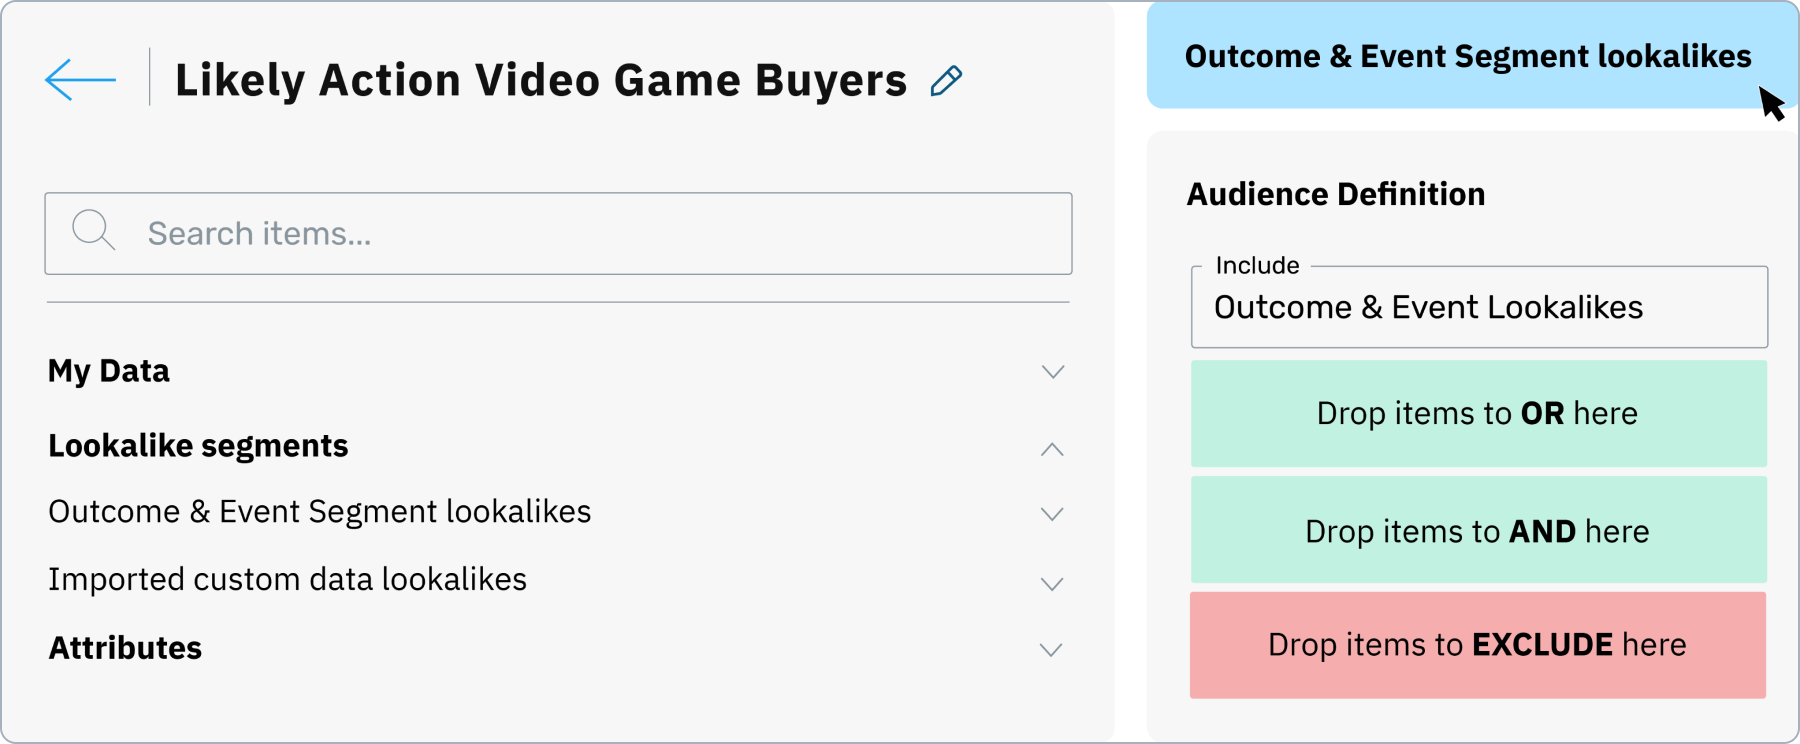
Task: Click the Drop items to AND zone
Action: point(1478,530)
